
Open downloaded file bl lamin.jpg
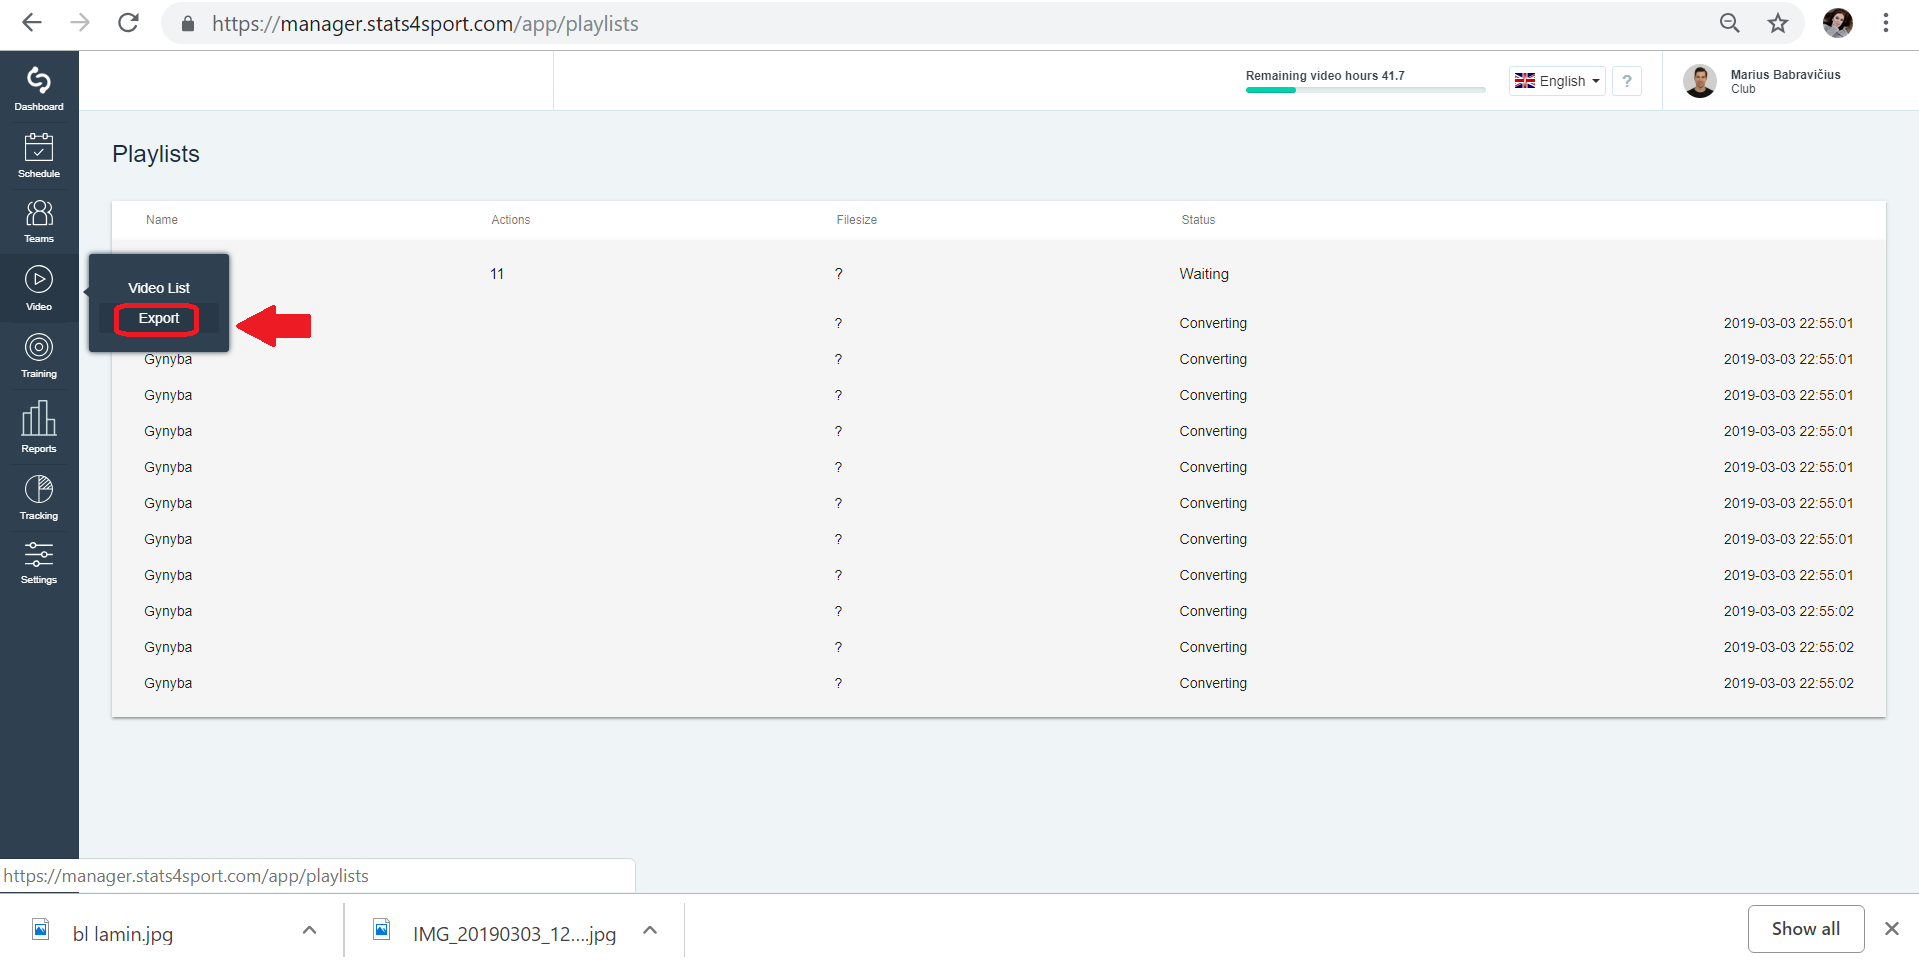point(122,933)
